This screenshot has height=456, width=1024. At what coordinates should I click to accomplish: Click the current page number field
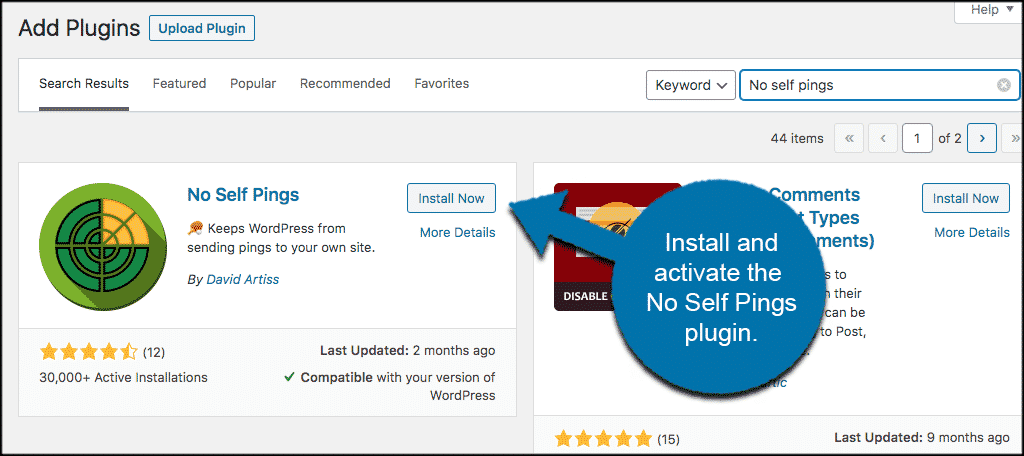coord(917,139)
